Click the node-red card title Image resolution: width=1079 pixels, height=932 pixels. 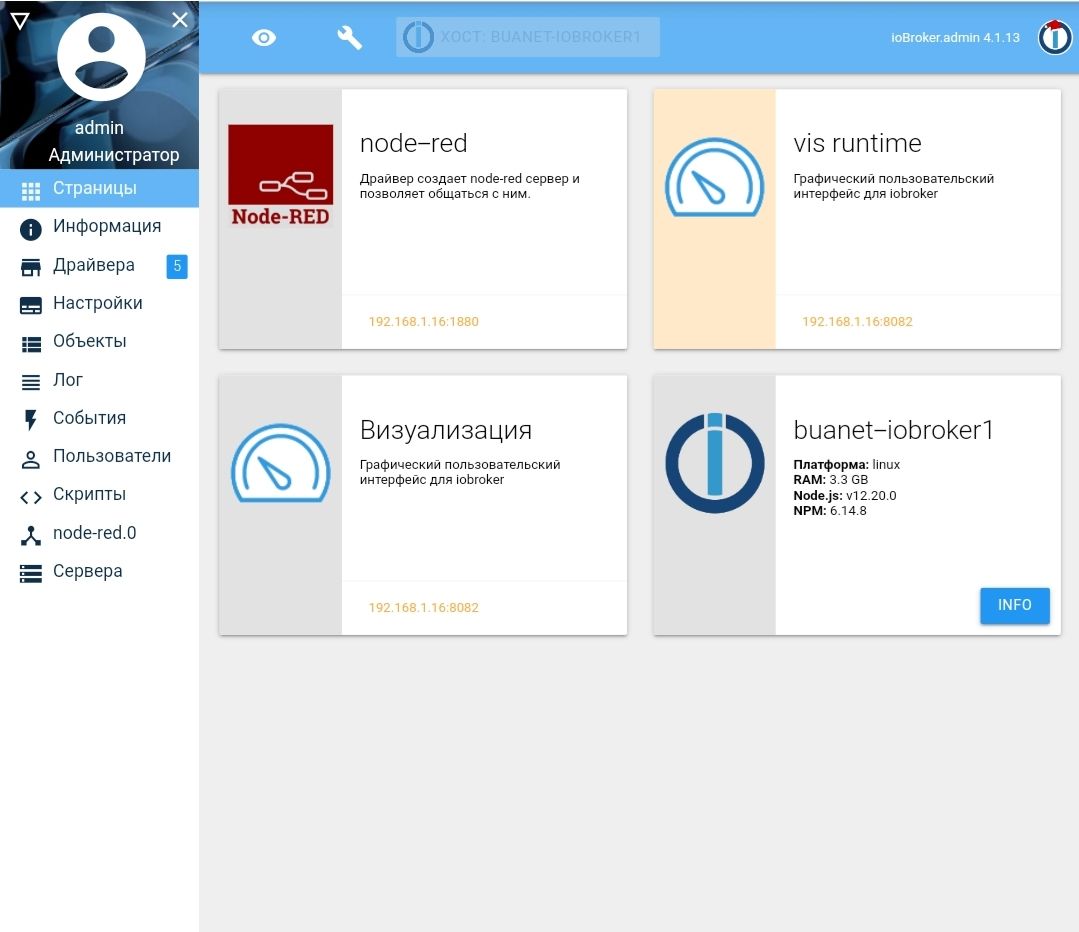[x=414, y=143]
